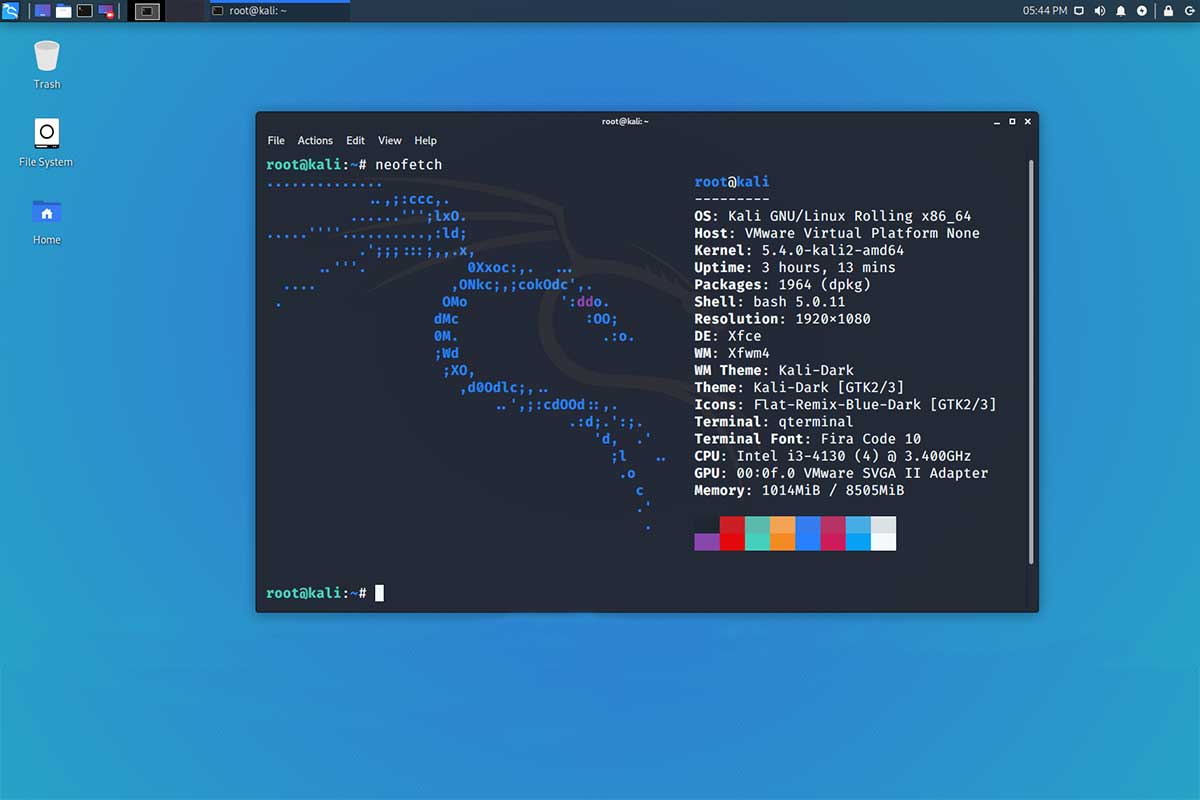Click the terminal prompt cursor
Viewport: 1200px width, 800px height.
(380, 592)
